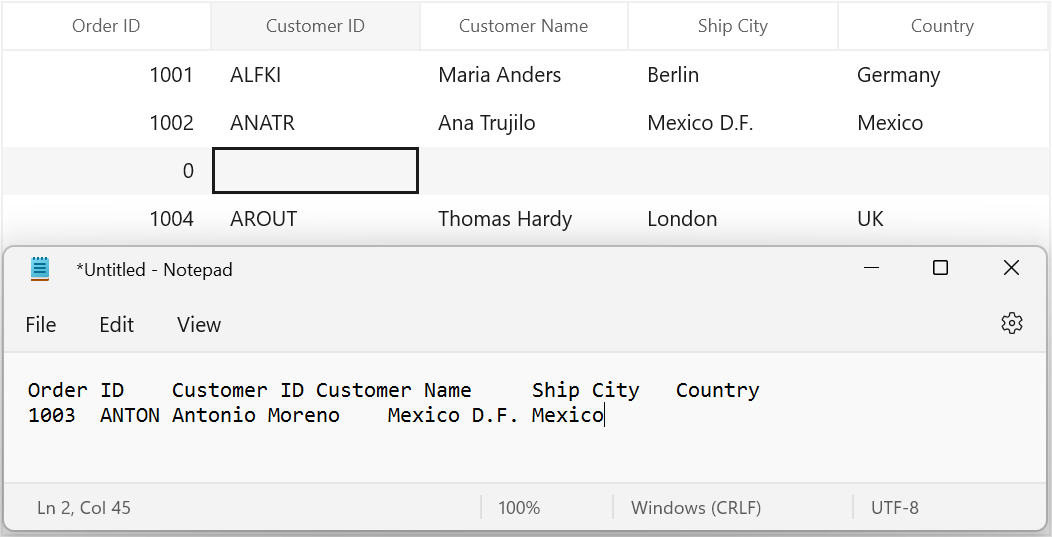This screenshot has width=1052, height=537.
Task: Select the ANATR customer ID cell
Action: click(x=315, y=123)
